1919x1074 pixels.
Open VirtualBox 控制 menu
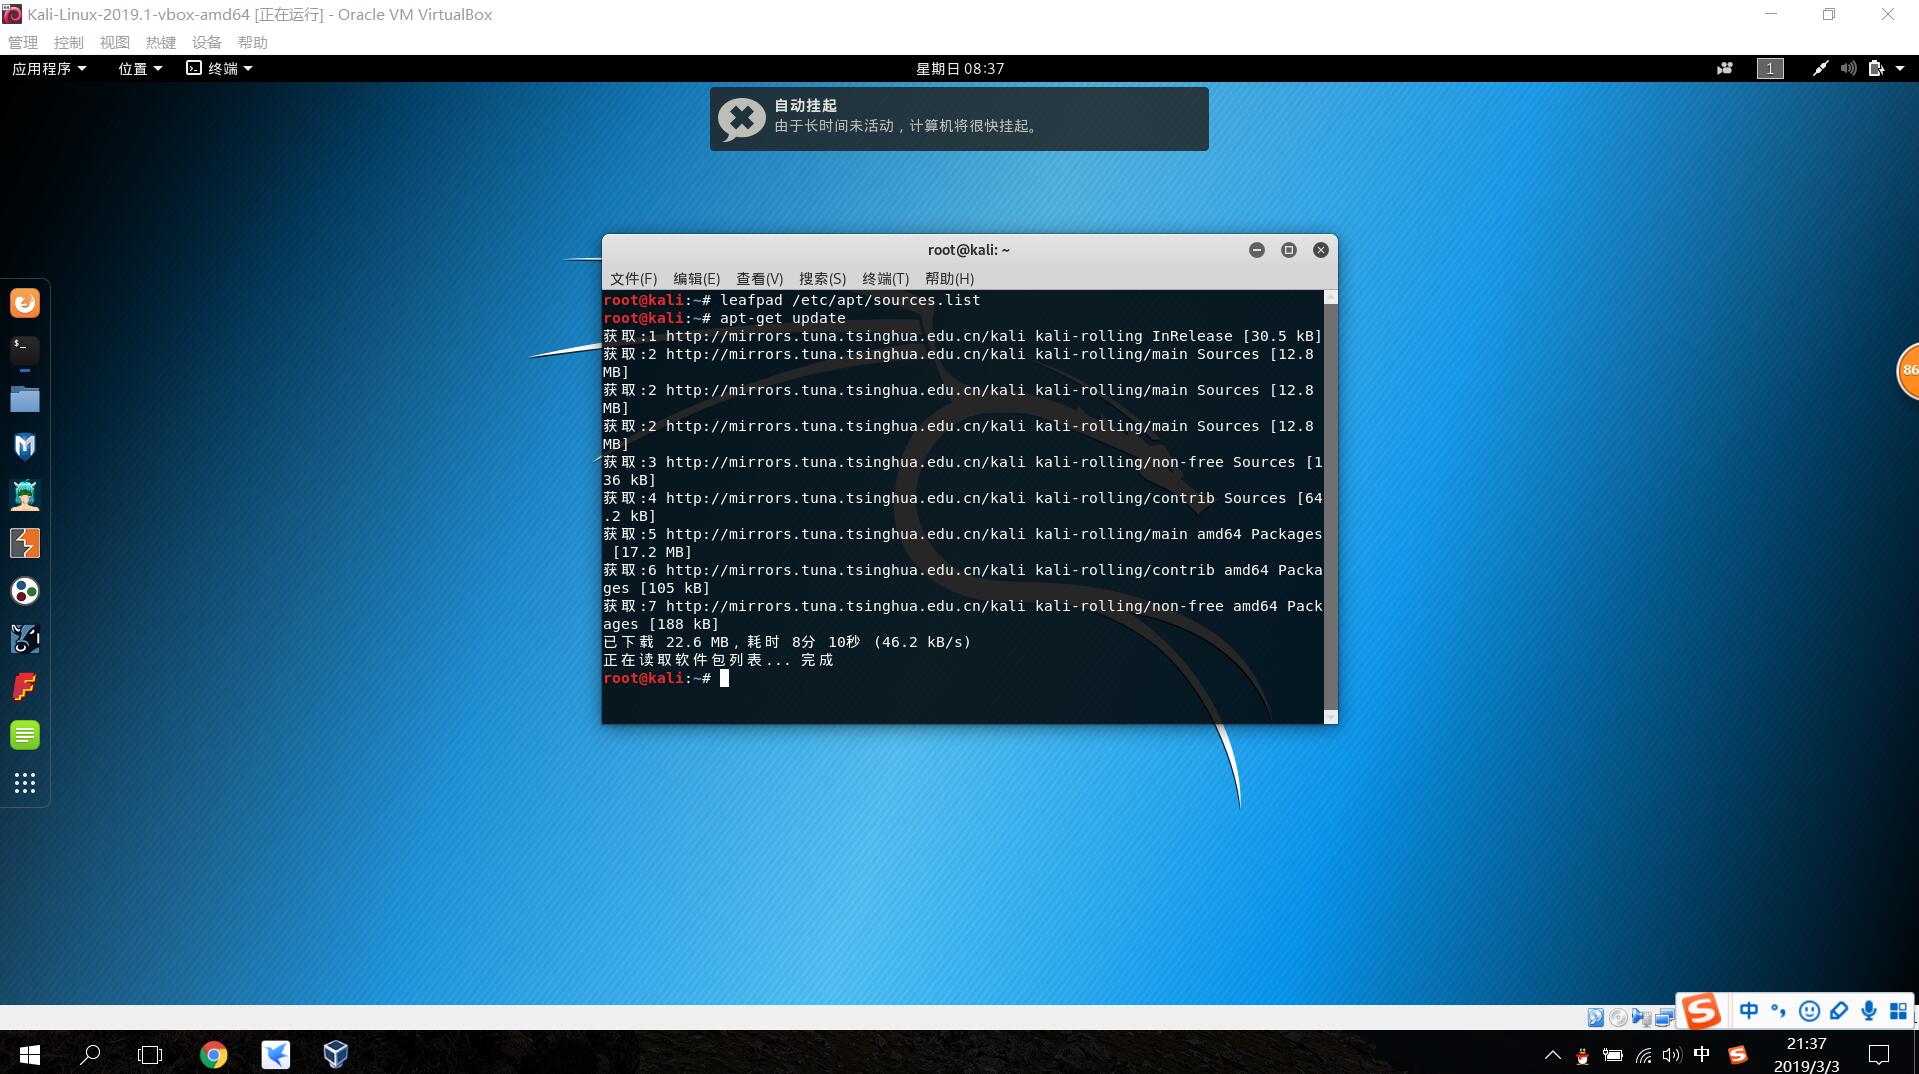69,42
